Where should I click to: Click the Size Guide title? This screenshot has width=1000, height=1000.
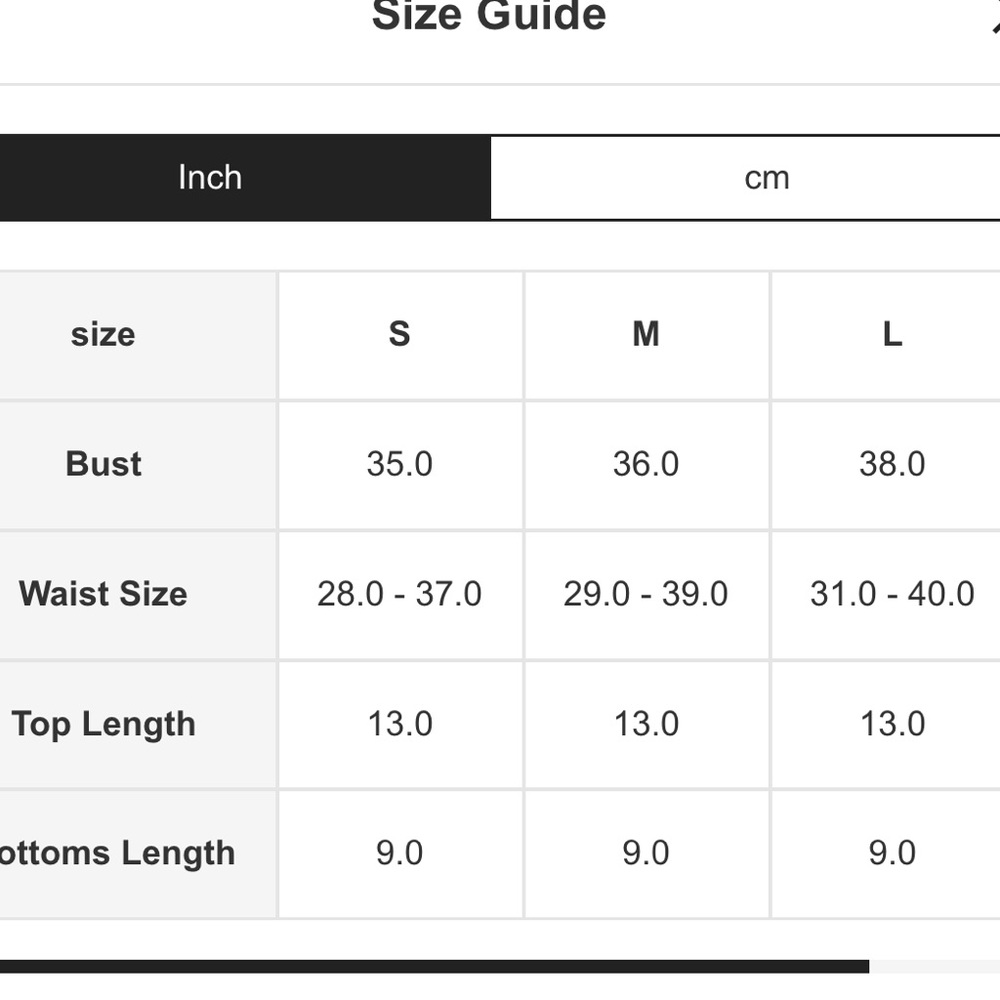489,15
